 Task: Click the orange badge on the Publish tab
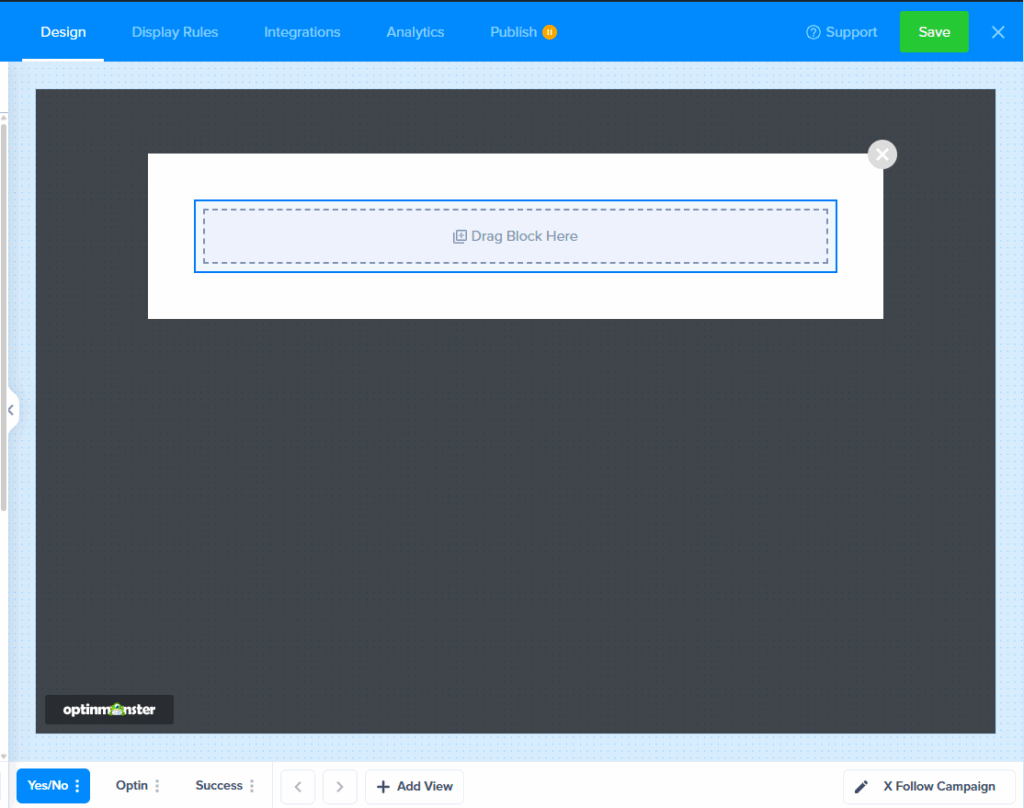pos(550,31)
